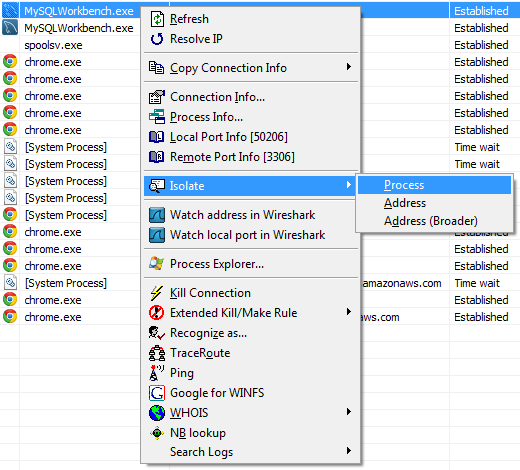Click Established state of highlighted top row
This screenshot has width=520, height=470.
pos(481,11)
